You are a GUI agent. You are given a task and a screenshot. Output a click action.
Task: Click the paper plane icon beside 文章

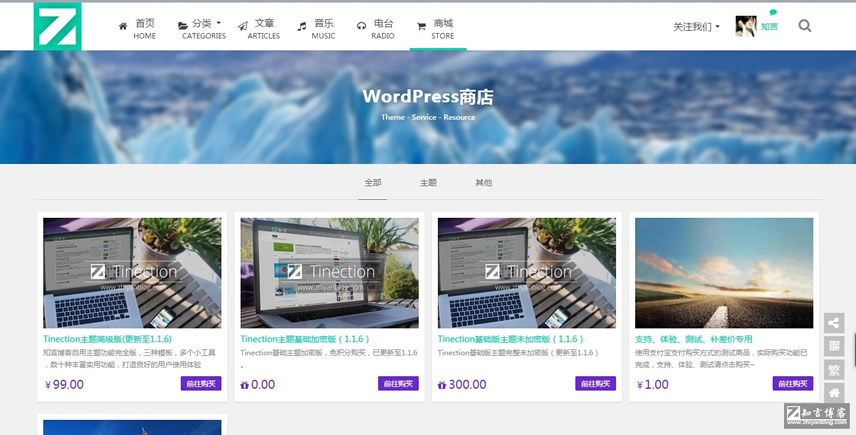pos(243,26)
